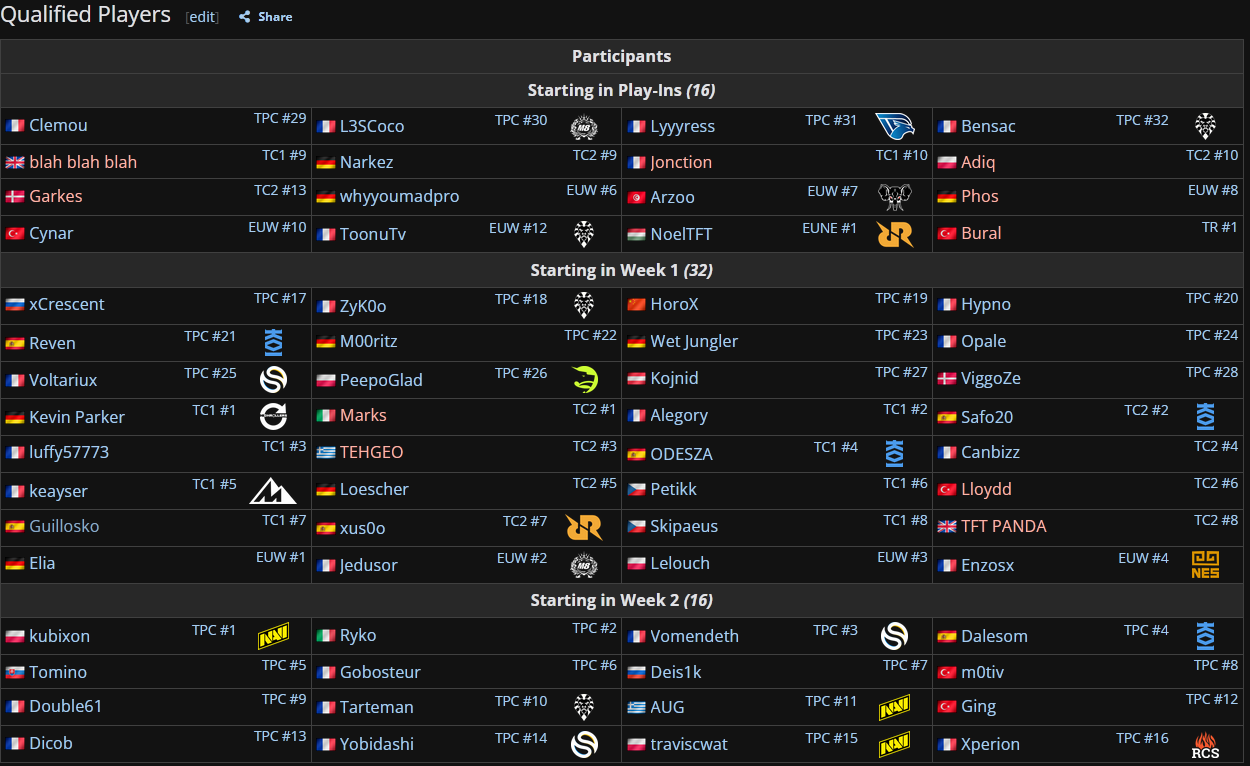Click the green team logo beside PeepoGlad
1250x766 pixels.
point(584,380)
